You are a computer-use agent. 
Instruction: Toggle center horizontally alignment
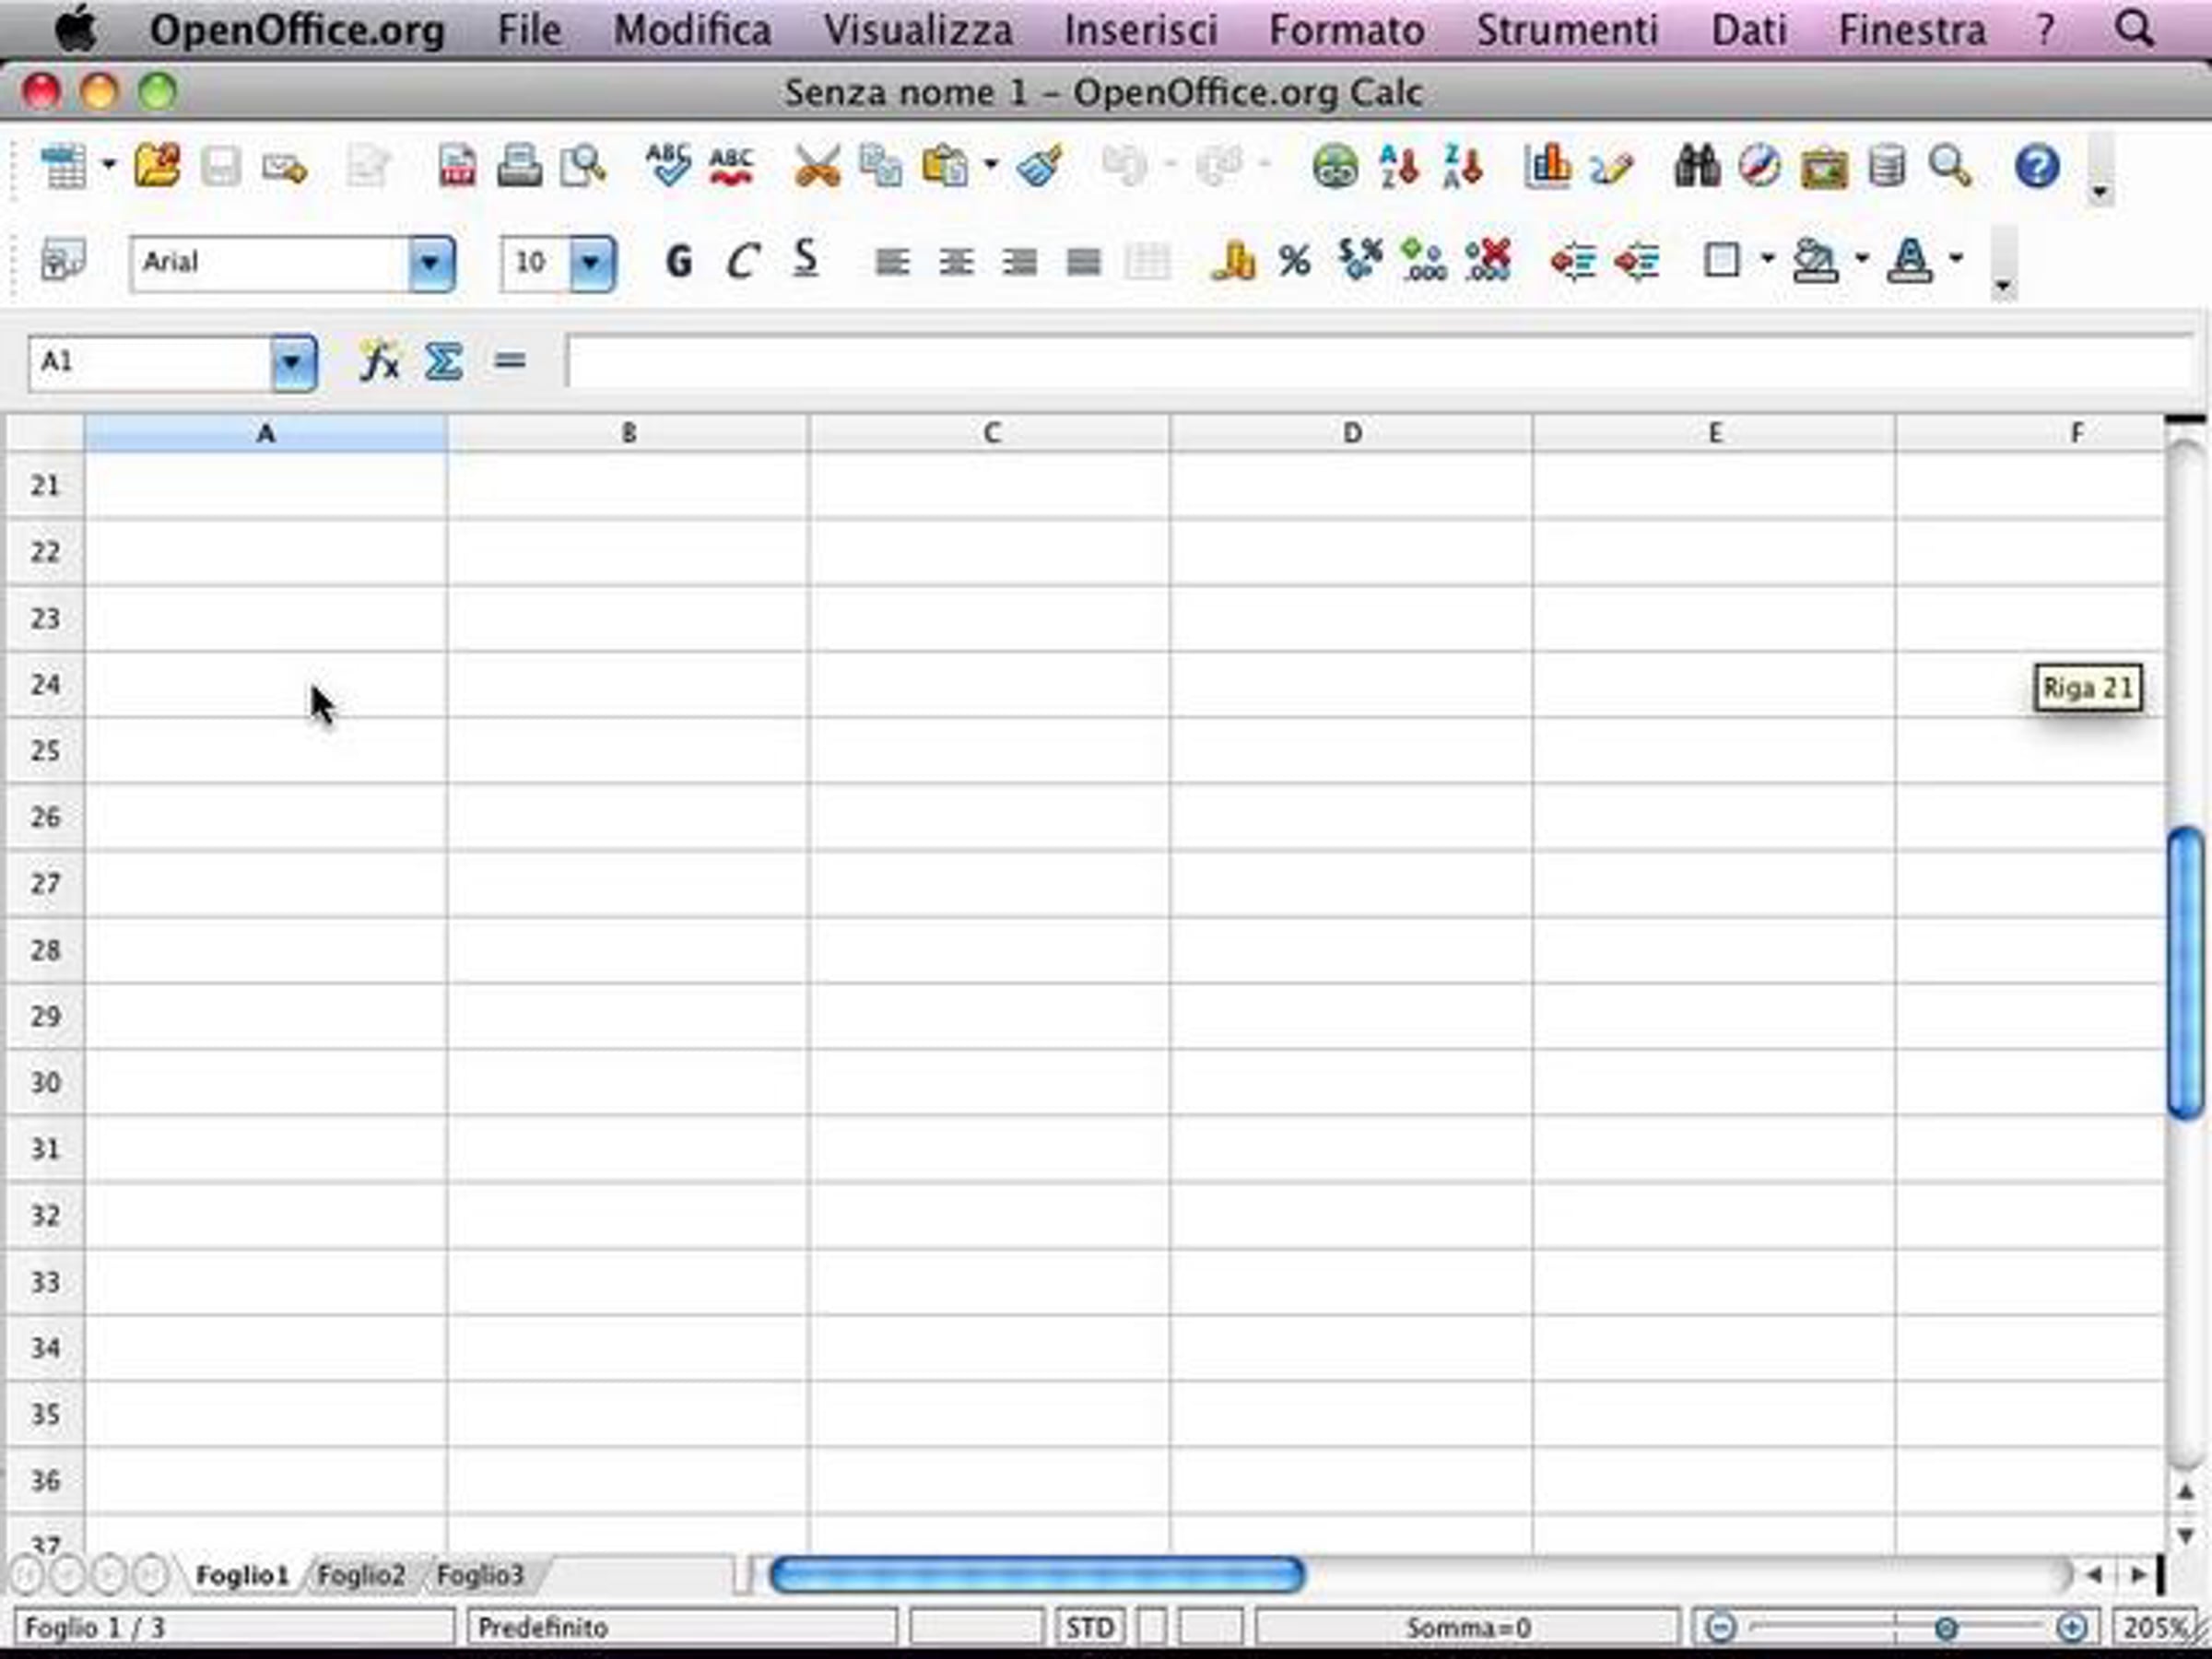[956, 262]
